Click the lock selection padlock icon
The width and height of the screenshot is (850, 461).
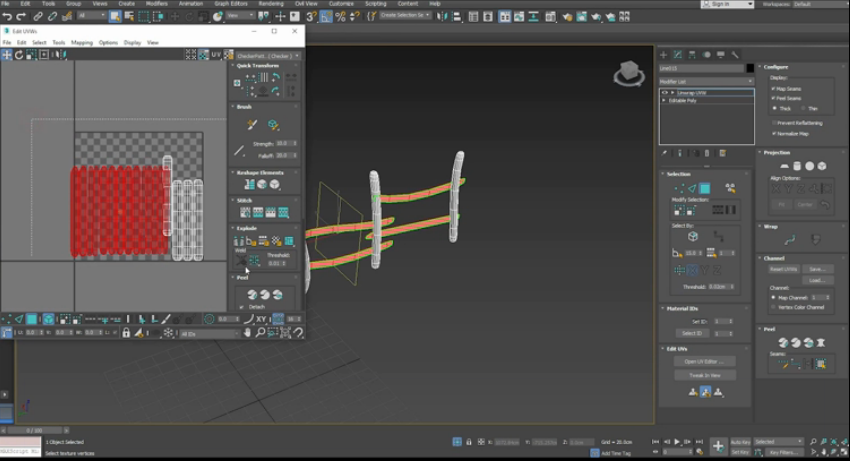[x=126, y=332]
